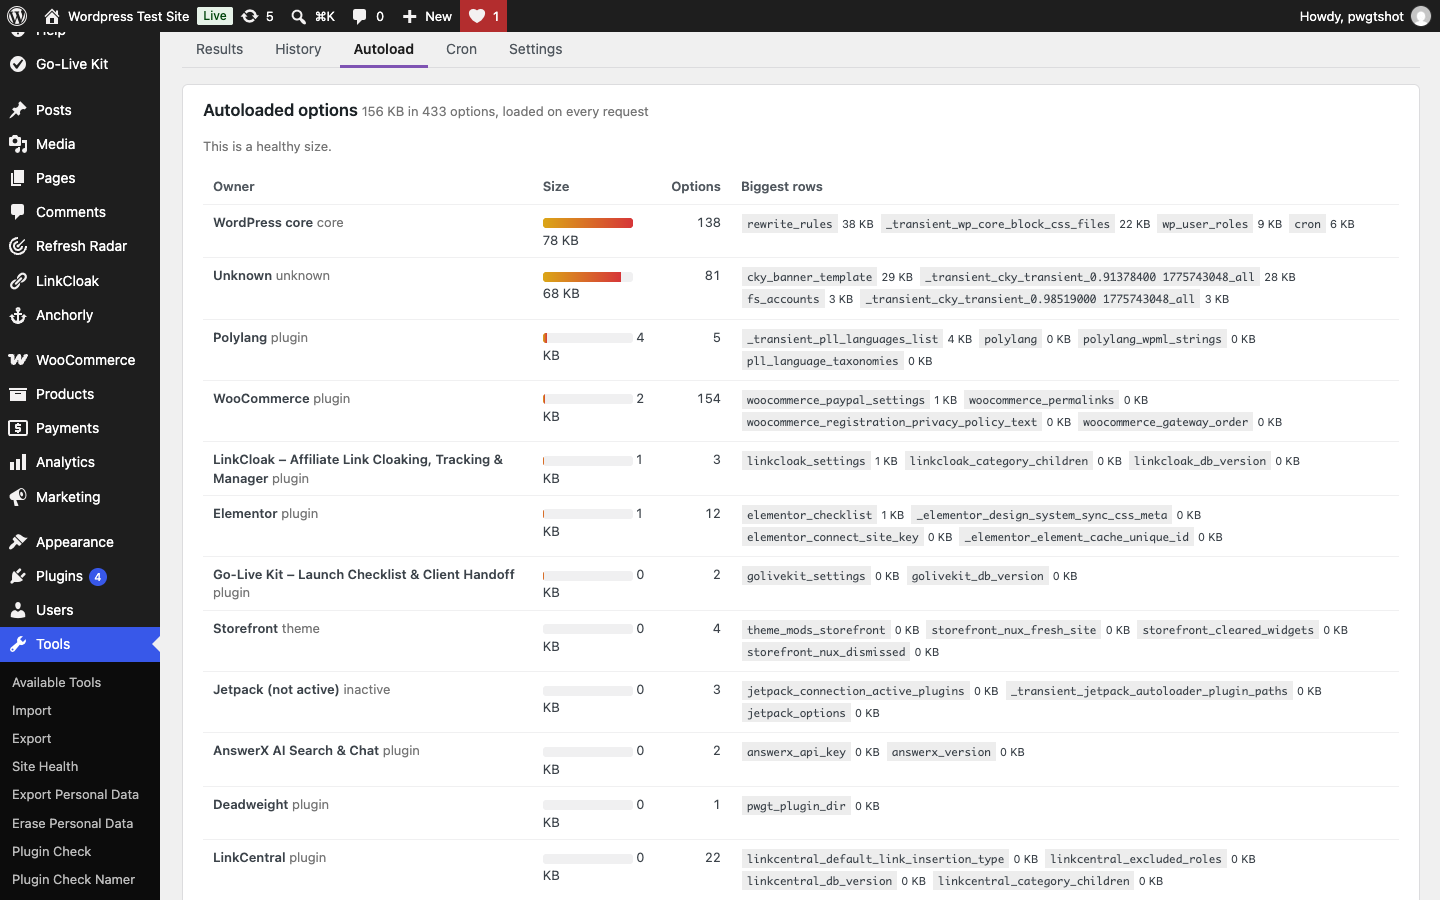The image size is (1440, 900).
Task: Click the linkcloak_settings option tag
Action: [806, 461]
